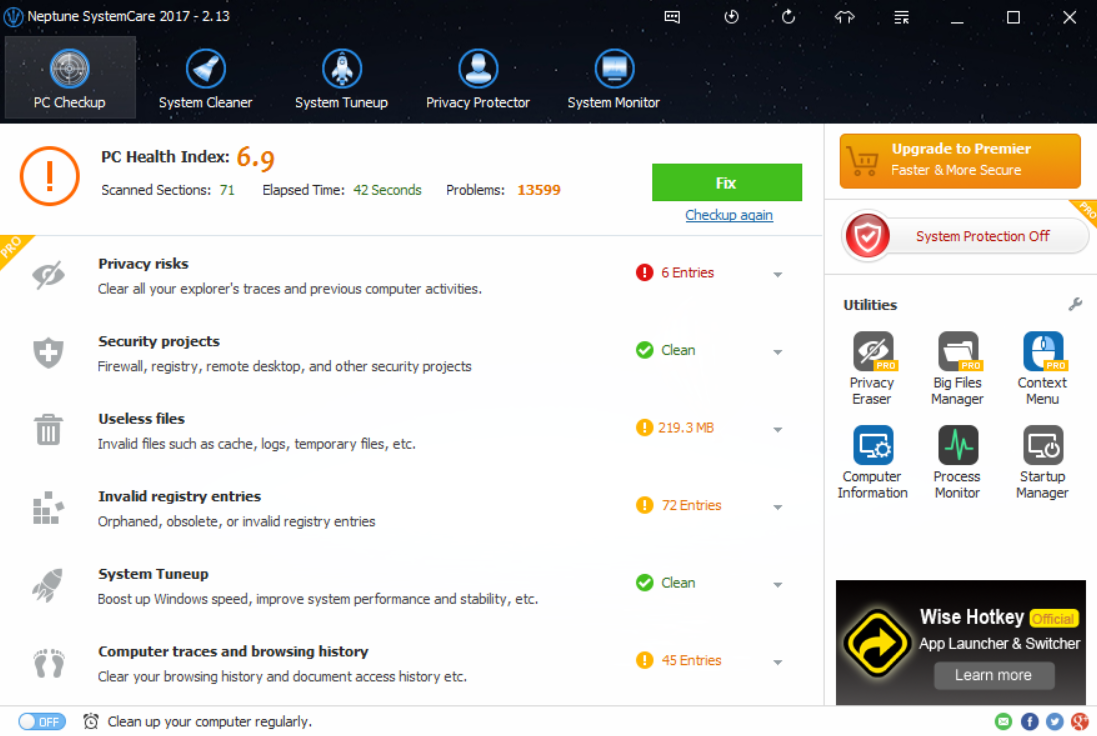Open the Privacy Eraser utility
Viewport: 1097px width, 736px height.
click(x=872, y=369)
